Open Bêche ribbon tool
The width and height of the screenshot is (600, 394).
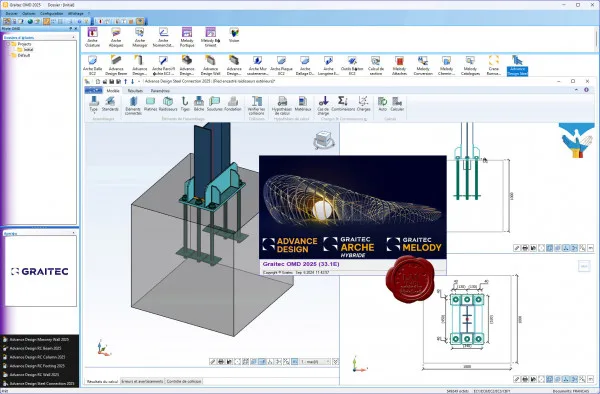pos(199,104)
